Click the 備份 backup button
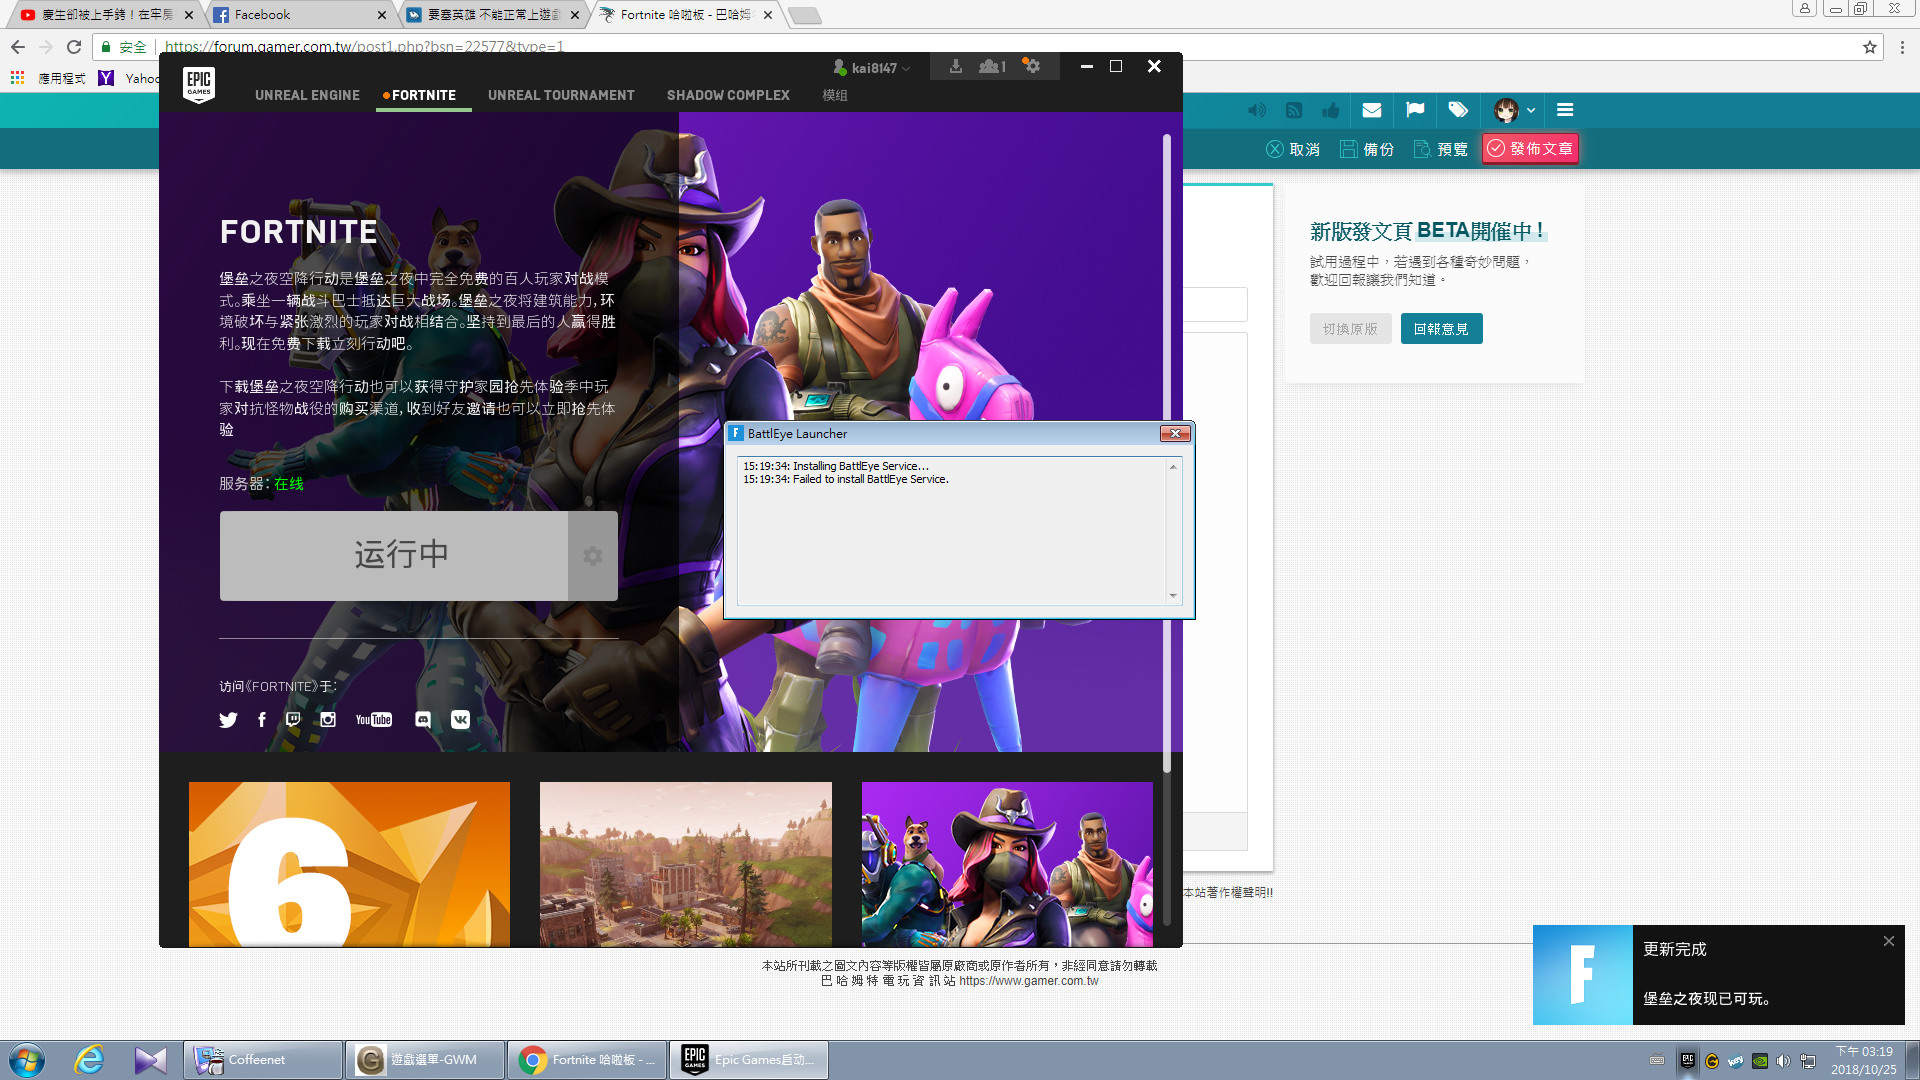Viewport: 1920px width, 1080px height. point(1367,149)
